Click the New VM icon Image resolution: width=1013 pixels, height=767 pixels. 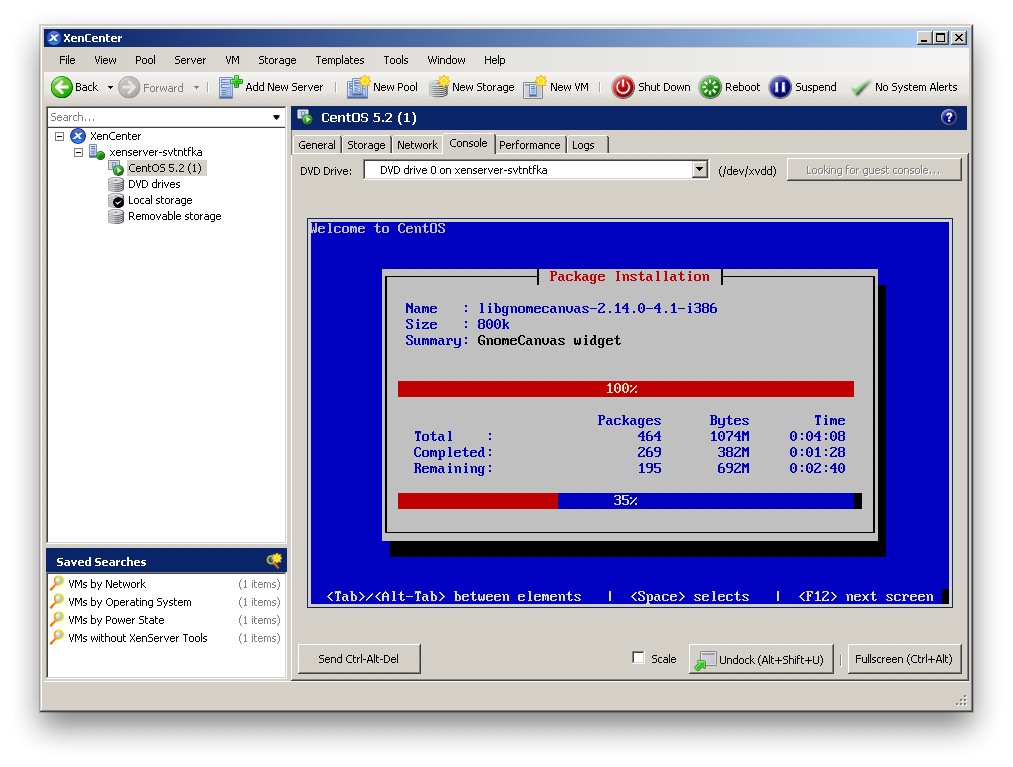[x=535, y=87]
